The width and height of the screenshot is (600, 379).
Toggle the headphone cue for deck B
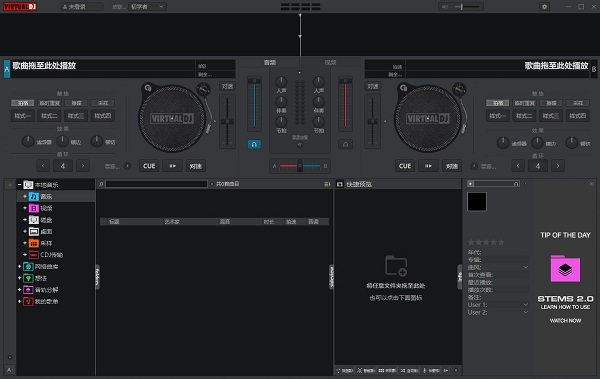tap(345, 144)
